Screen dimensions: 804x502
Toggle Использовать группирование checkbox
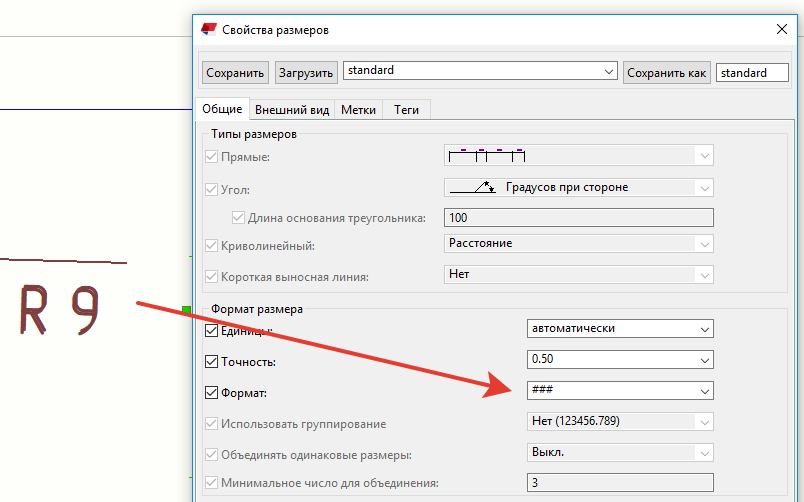click(x=211, y=424)
